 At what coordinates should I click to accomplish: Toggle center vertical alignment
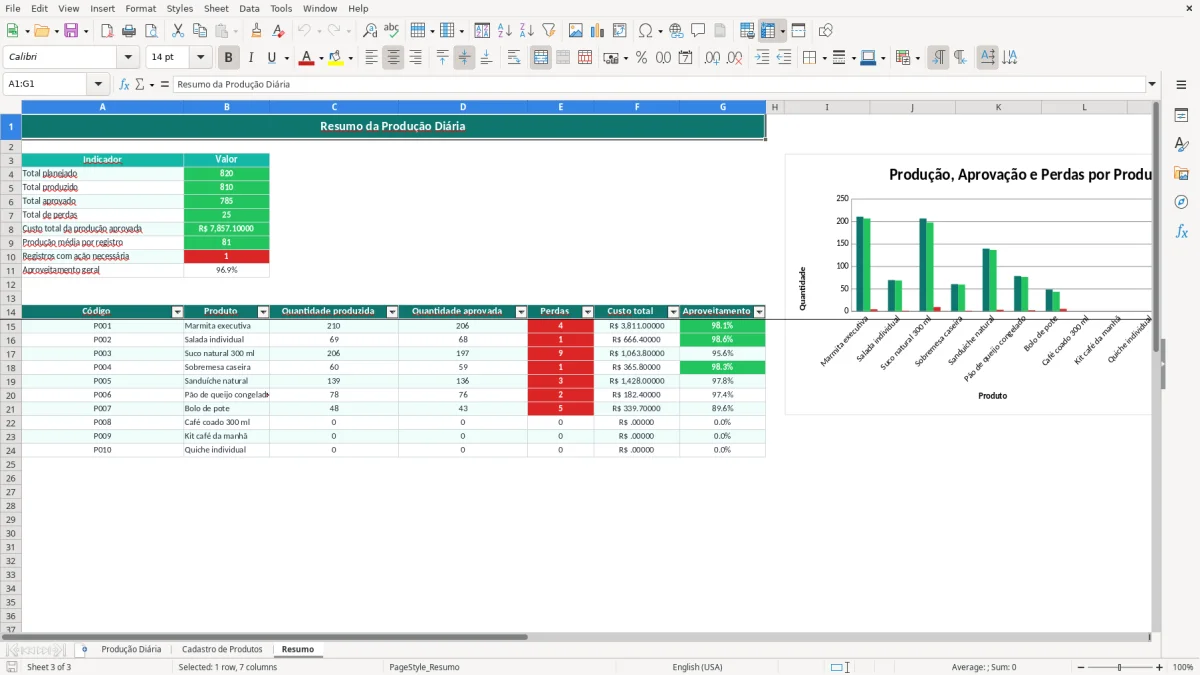coord(464,58)
